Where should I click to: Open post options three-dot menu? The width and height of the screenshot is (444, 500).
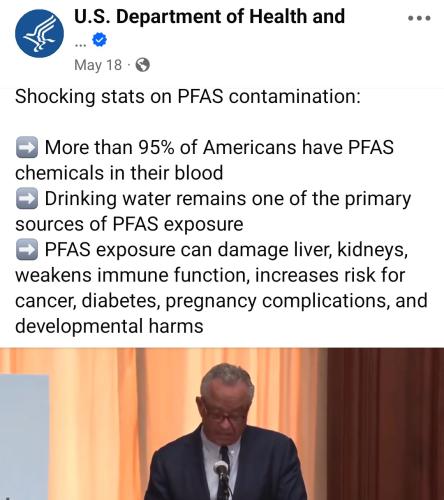(419, 18)
